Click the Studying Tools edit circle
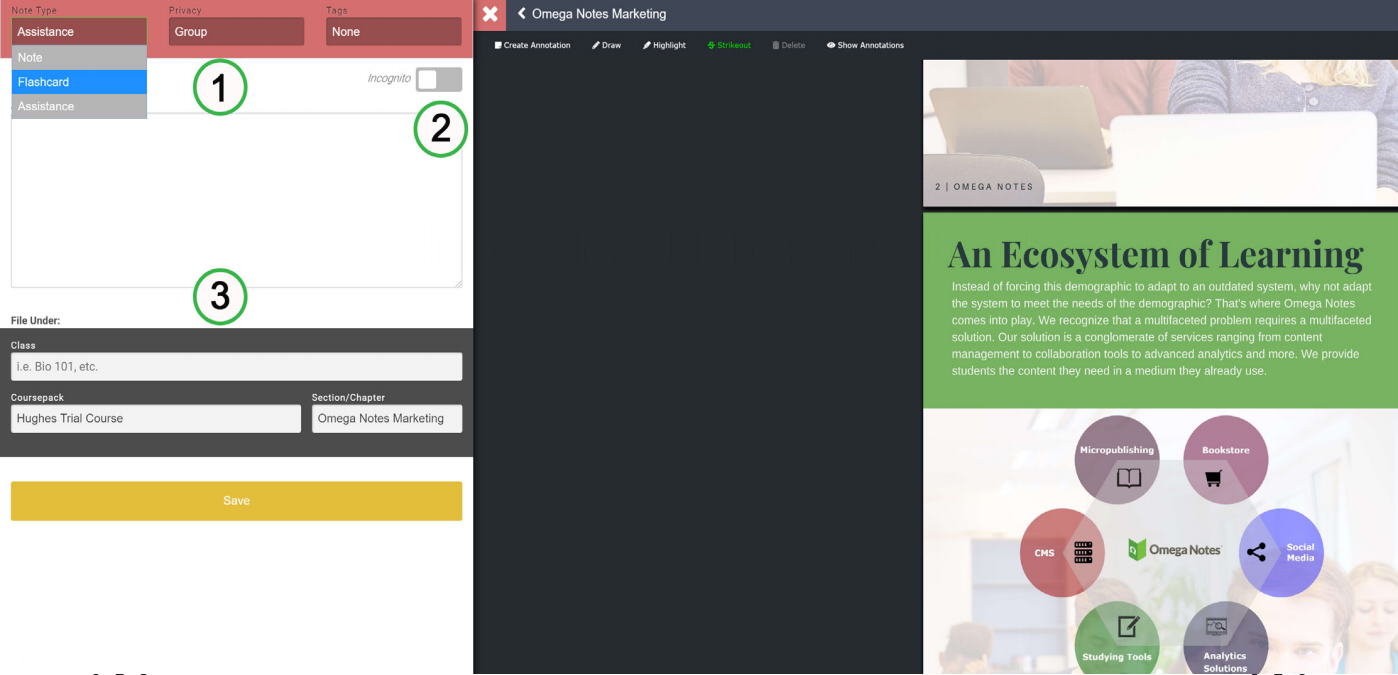 pos(1117,640)
